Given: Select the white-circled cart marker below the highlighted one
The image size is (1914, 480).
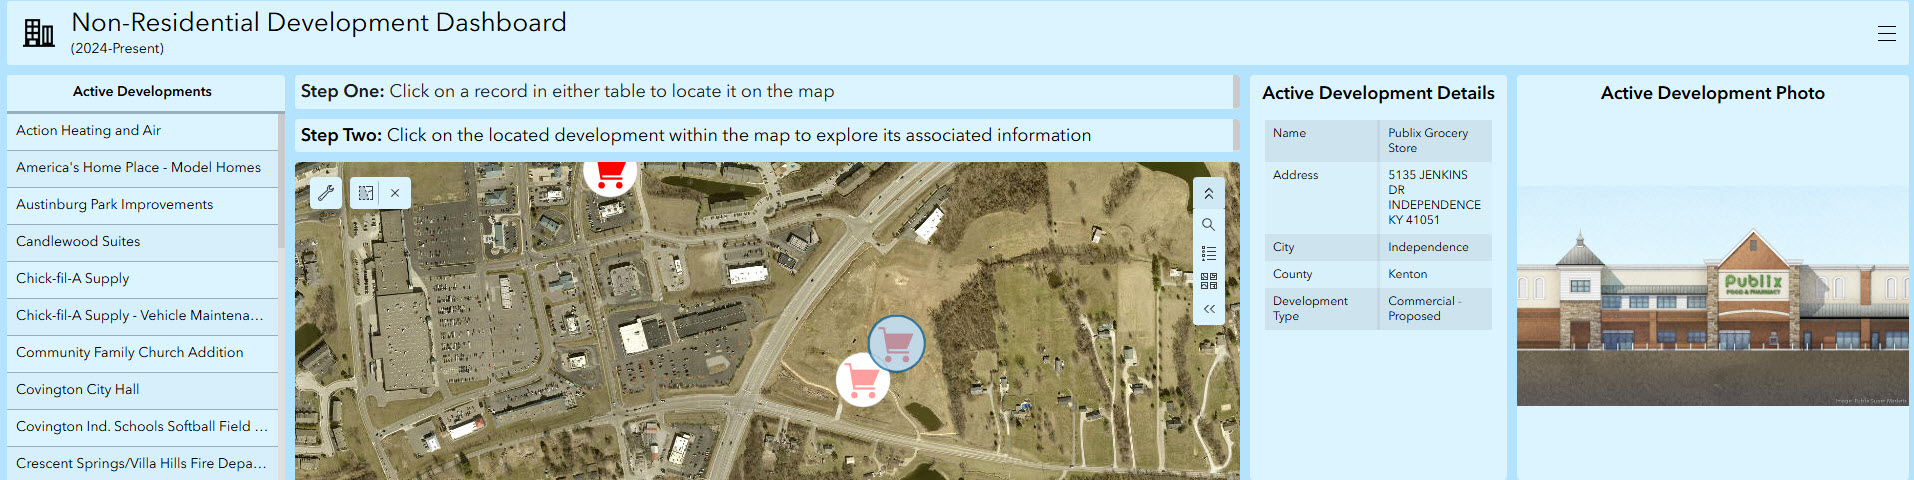Looking at the screenshot, I should coord(862,380).
